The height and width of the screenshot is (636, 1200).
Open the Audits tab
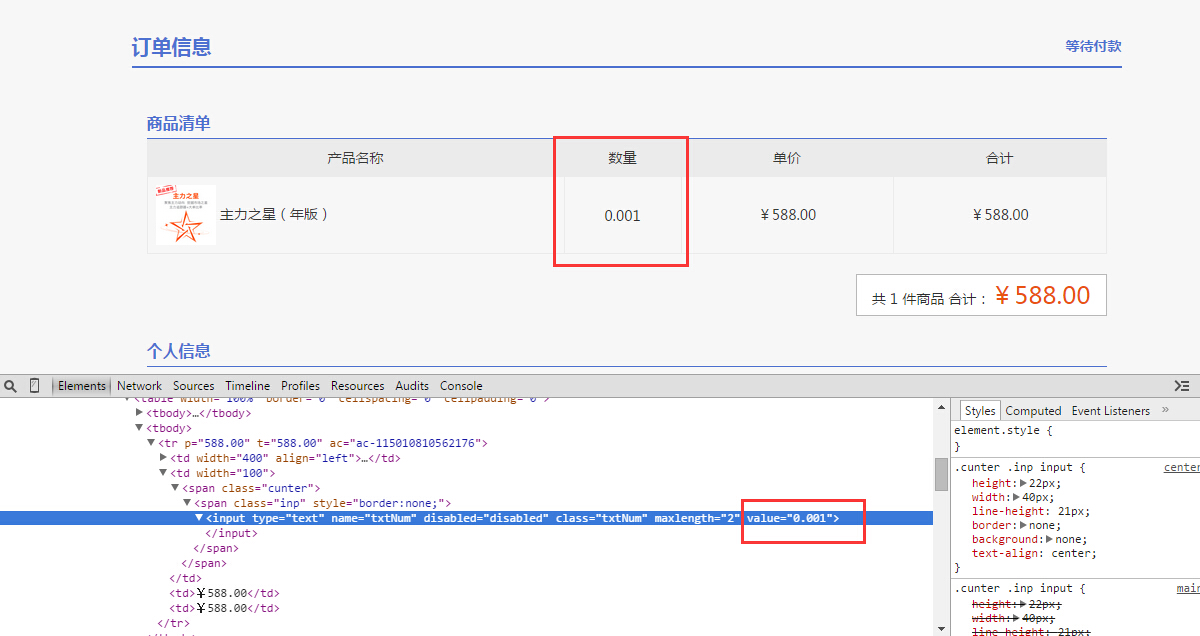[x=412, y=386]
